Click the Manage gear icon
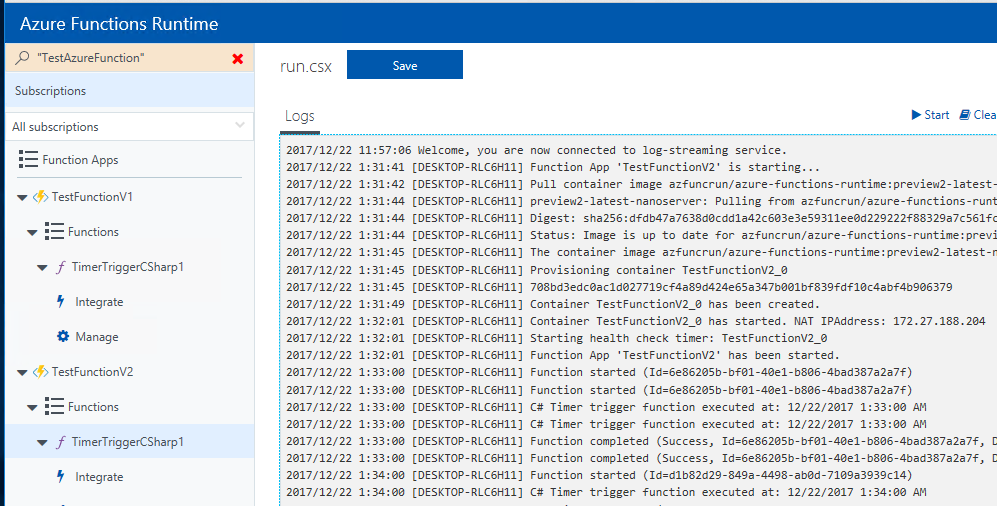The height and width of the screenshot is (506, 997). pos(63,336)
